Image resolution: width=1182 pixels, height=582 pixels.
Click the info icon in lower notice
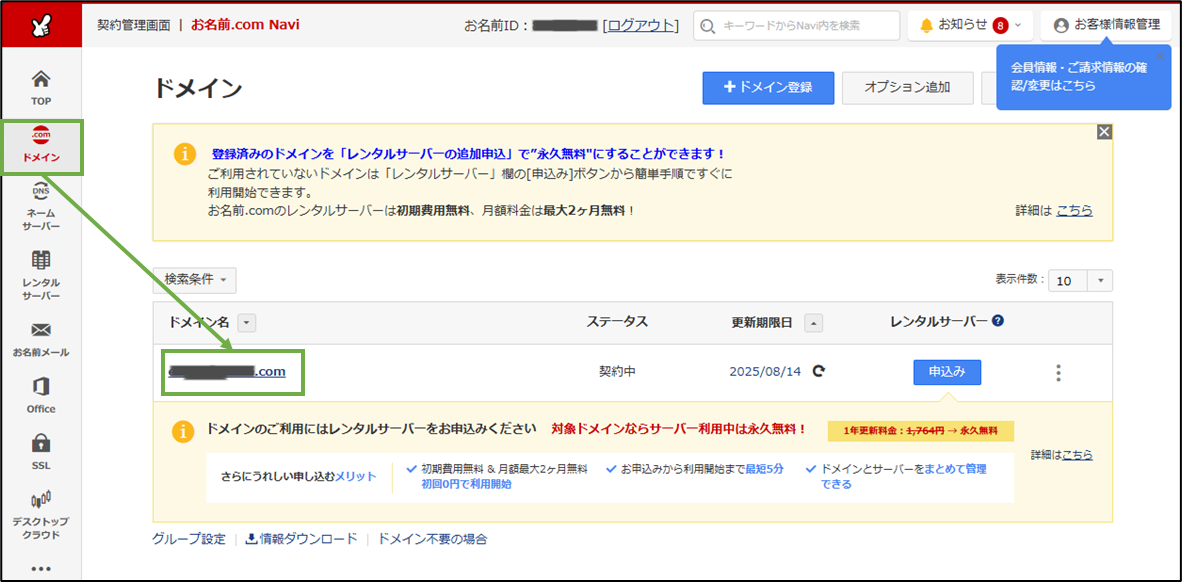[182, 431]
